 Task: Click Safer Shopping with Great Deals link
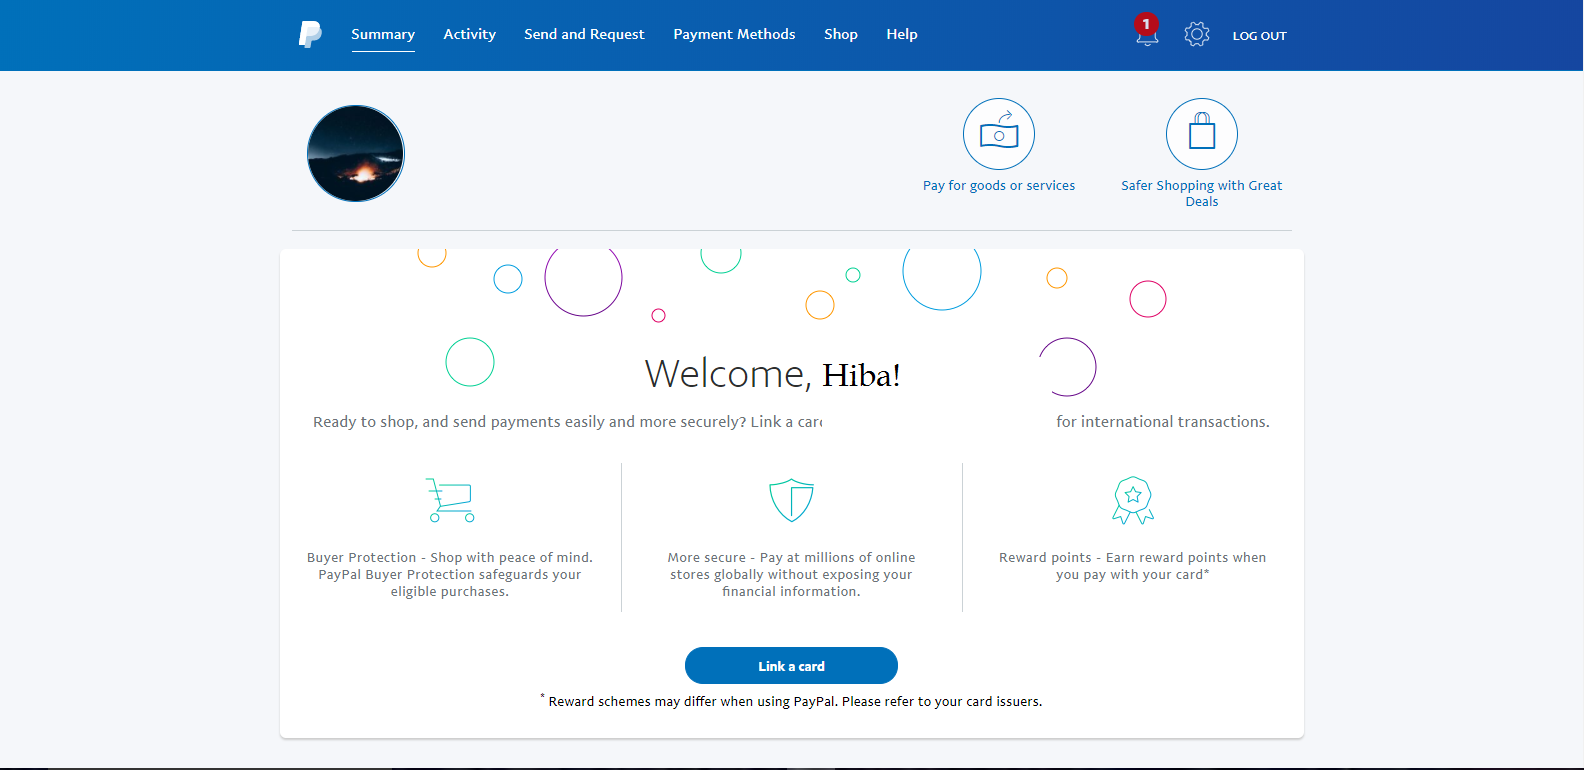pos(1202,193)
